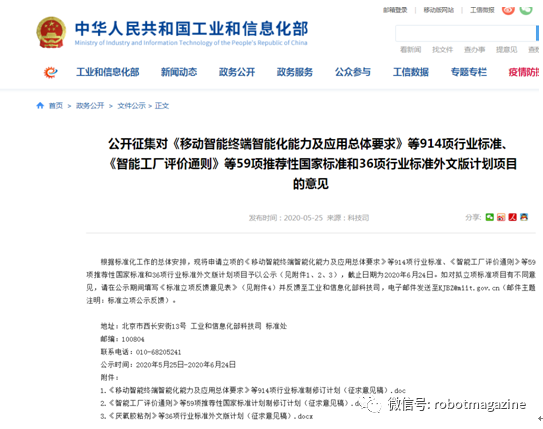Screen dimensions: 543x429
Task: Click inside the site search box
Action: coord(465,34)
